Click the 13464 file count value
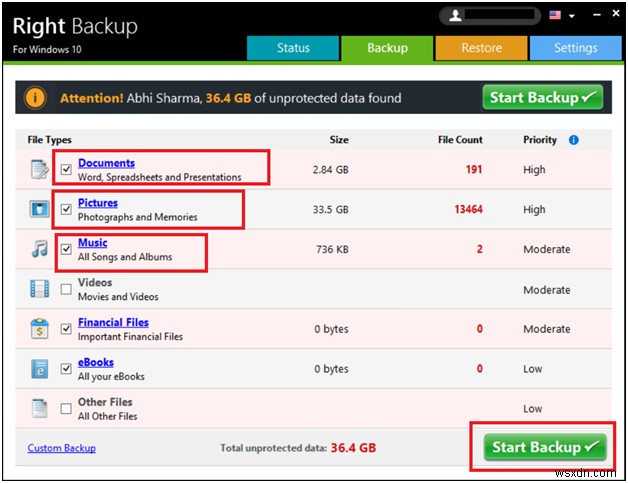The height and width of the screenshot is (483, 628). (468, 209)
